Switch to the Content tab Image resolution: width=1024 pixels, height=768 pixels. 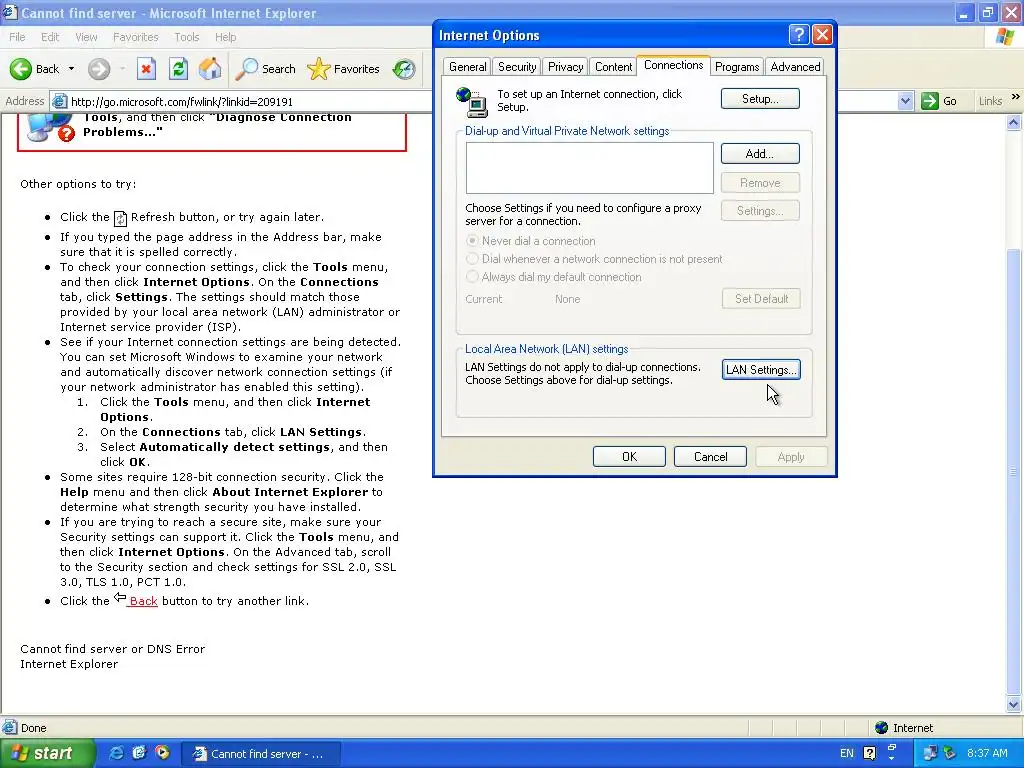pyautogui.click(x=613, y=67)
